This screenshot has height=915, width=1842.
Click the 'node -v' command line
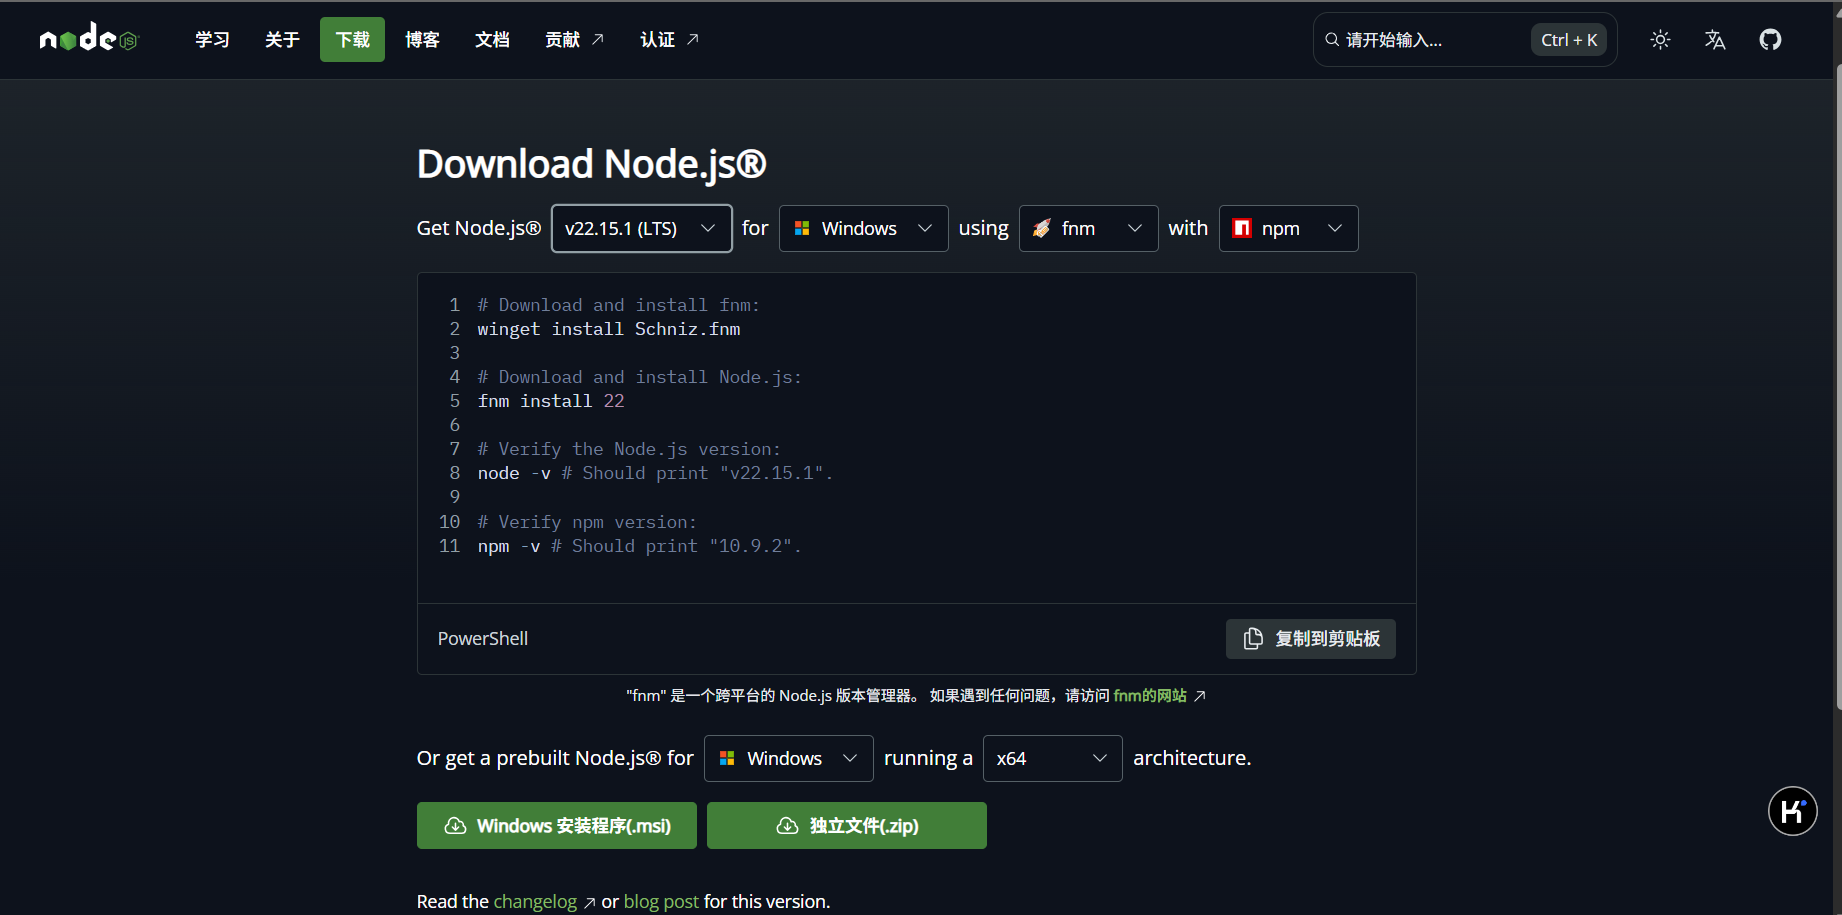click(x=655, y=473)
